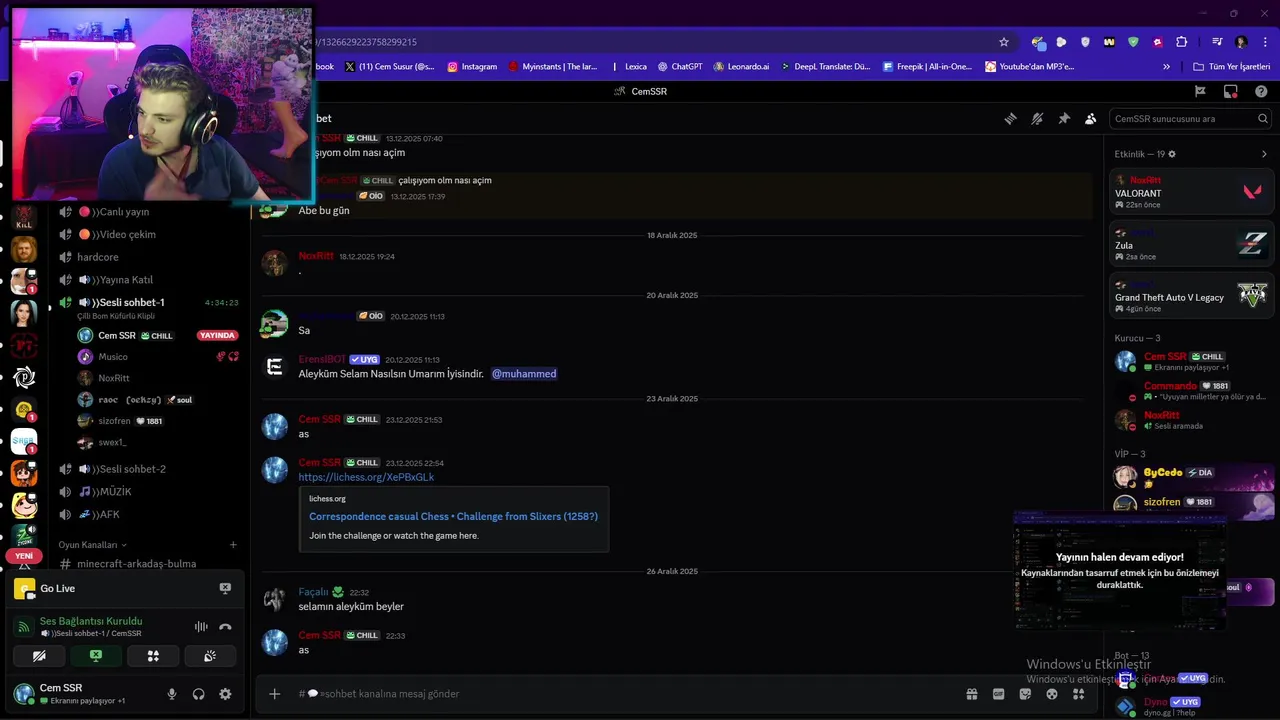Open the DeepL Translate bookmark
The image size is (1280, 720).
pyautogui.click(x=826, y=67)
